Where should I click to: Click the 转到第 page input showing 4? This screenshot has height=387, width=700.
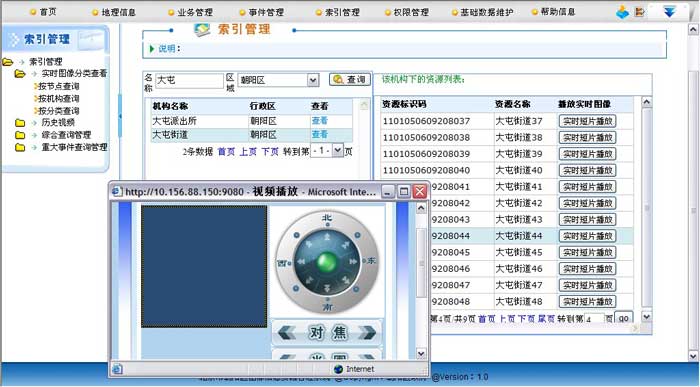coord(594,319)
